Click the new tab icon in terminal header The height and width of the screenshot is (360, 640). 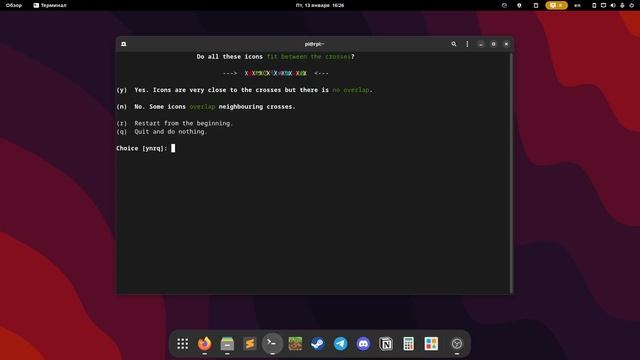pos(124,44)
